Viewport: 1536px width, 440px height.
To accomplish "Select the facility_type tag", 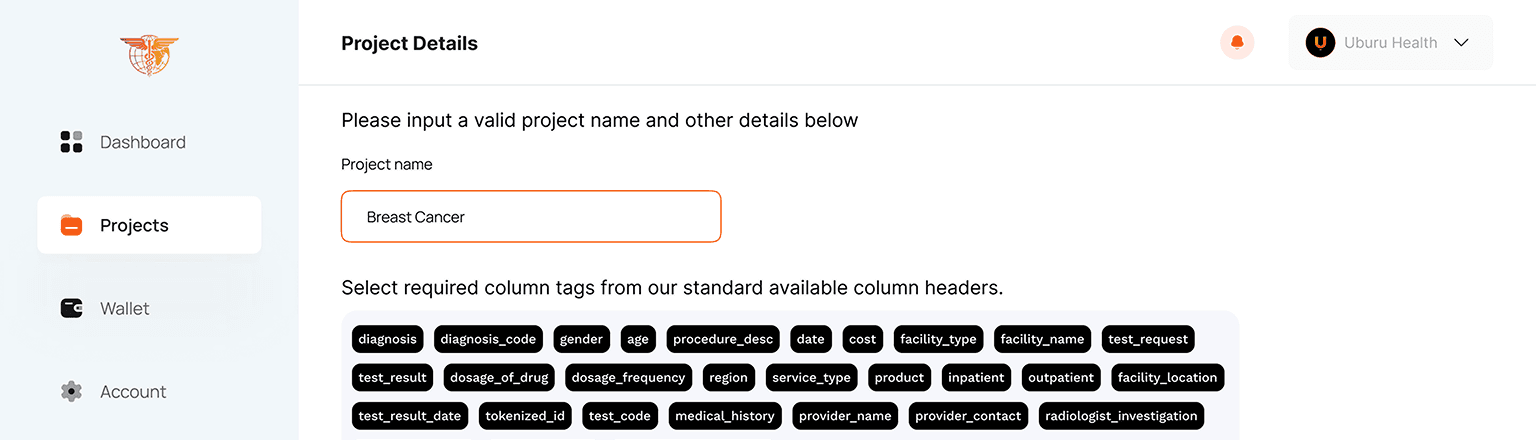I will click(x=938, y=339).
